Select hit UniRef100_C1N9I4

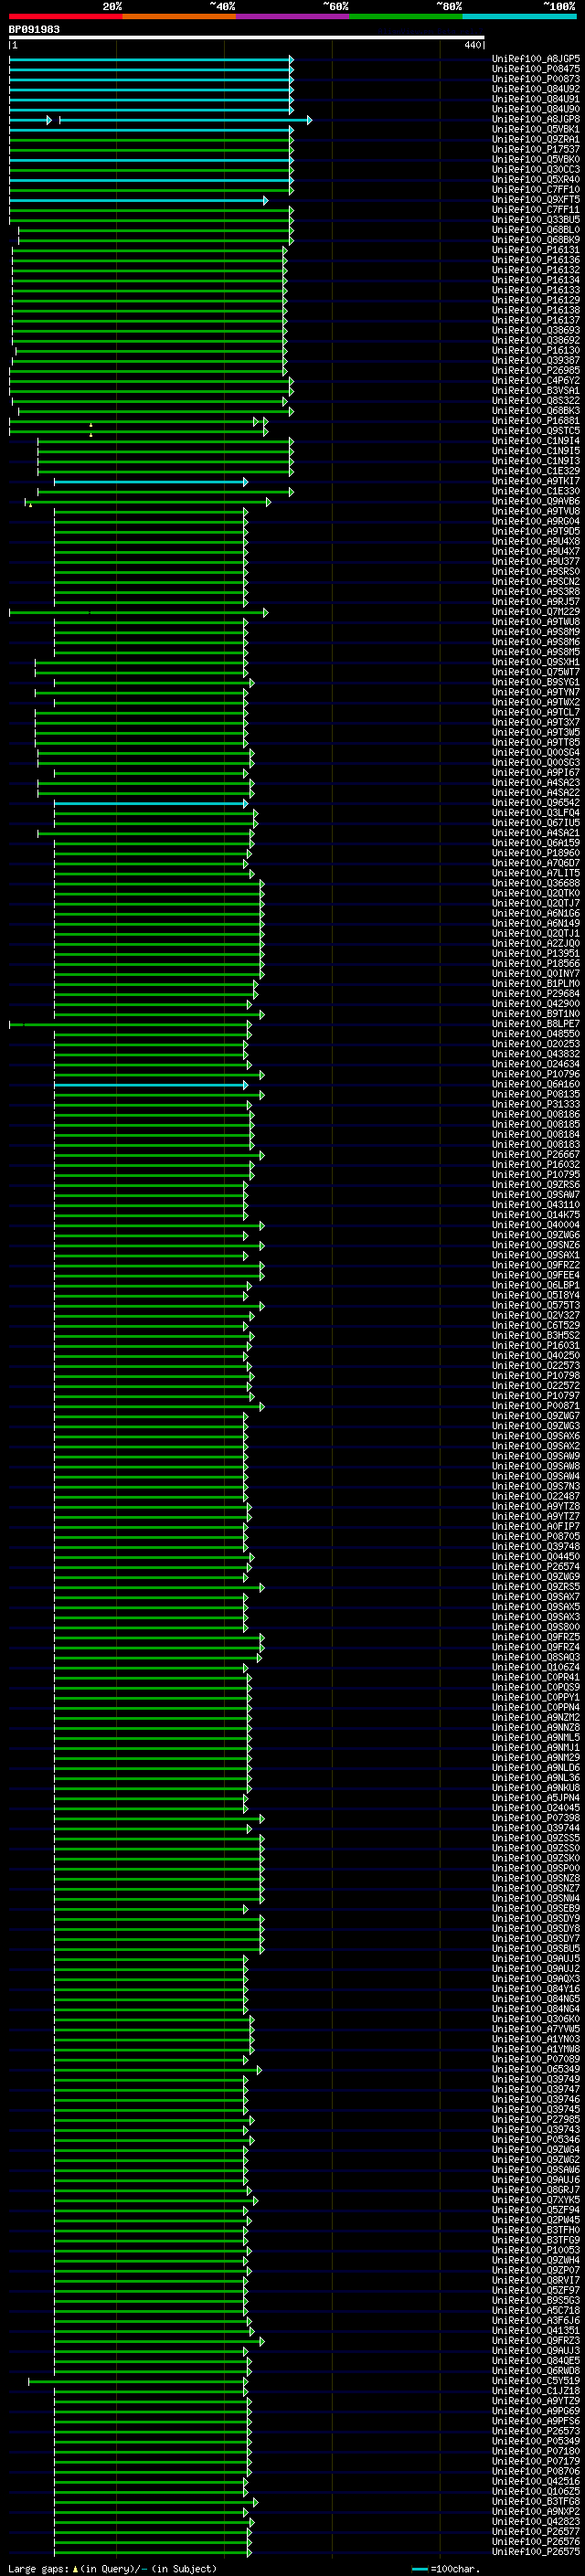[536, 441]
